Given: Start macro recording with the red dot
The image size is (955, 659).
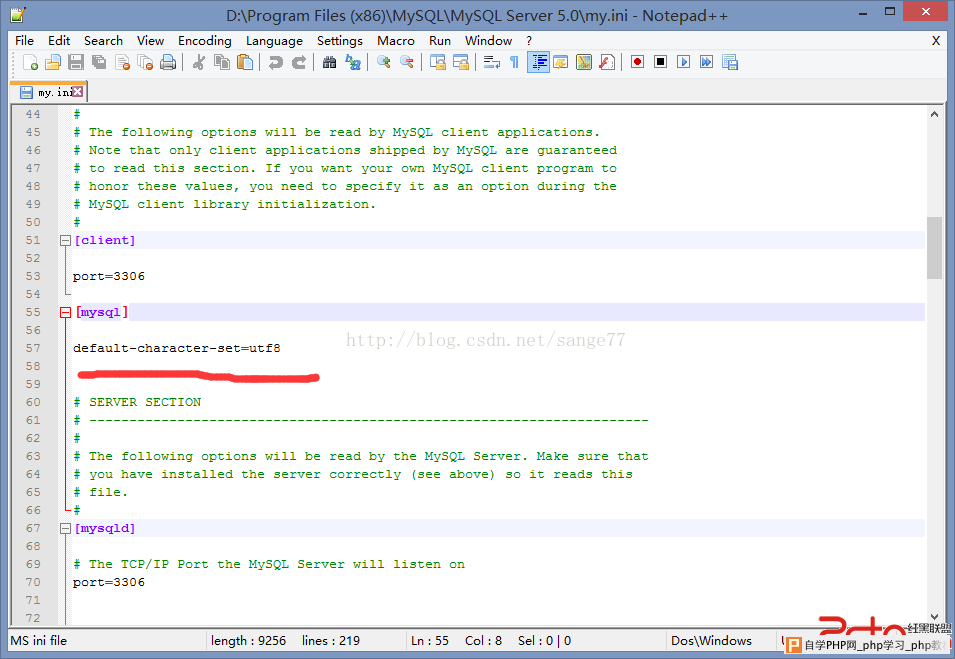Looking at the screenshot, I should tap(638, 62).
